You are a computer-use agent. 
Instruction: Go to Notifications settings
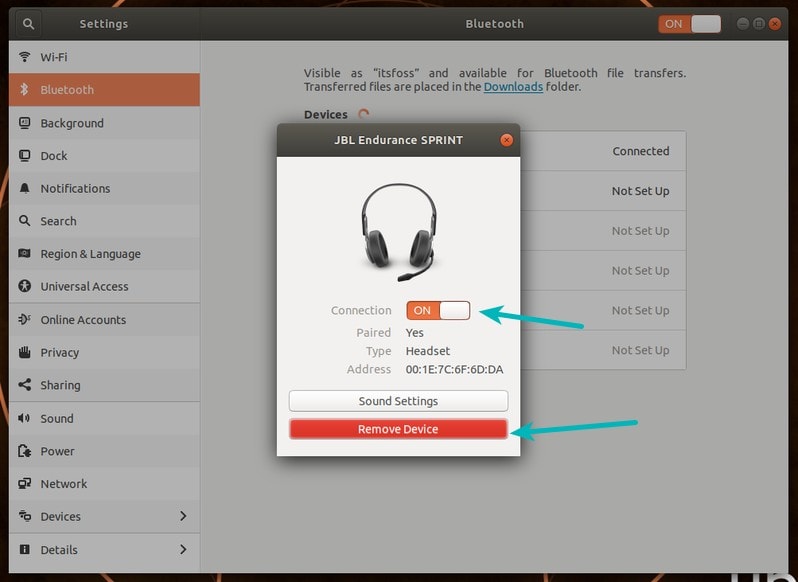point(104,188)
